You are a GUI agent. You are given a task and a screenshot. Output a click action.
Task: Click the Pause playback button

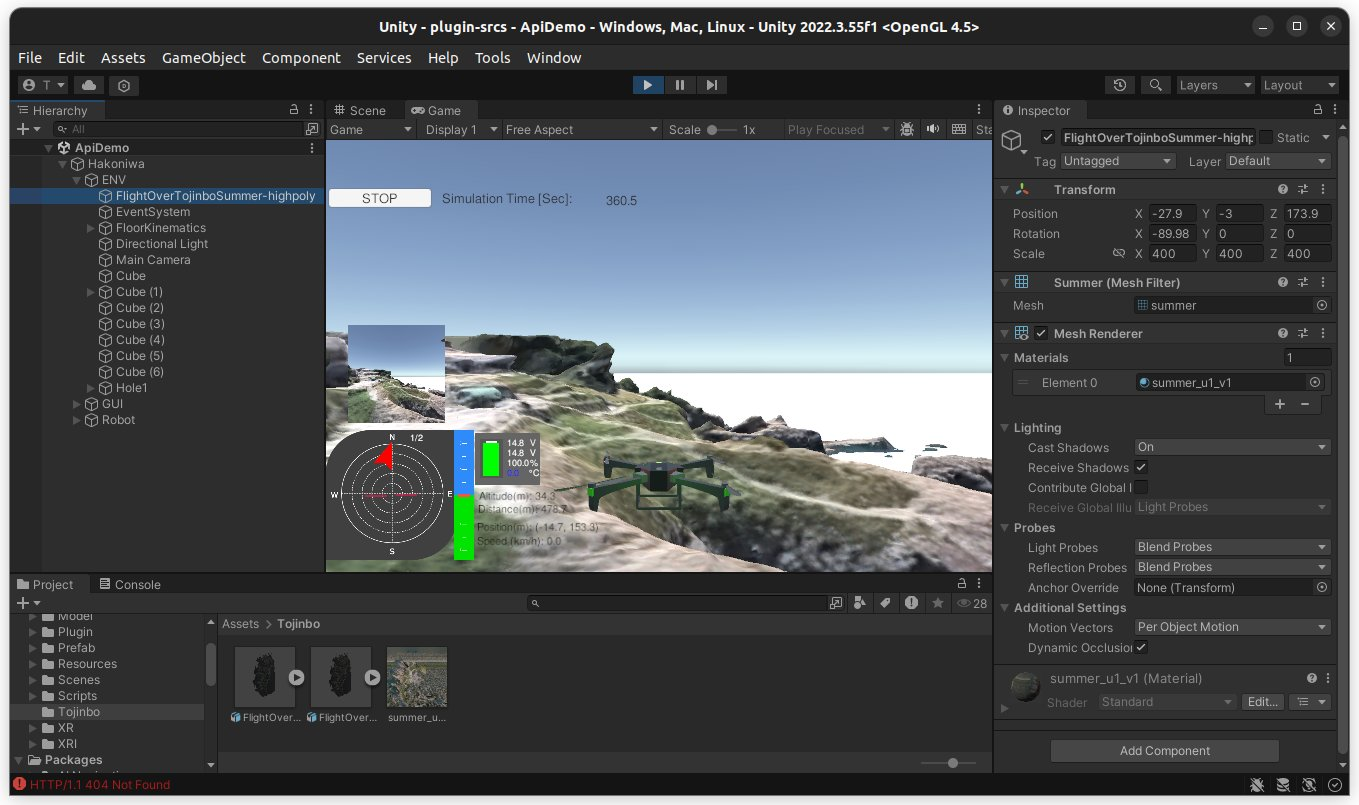[x=680, y=85]
